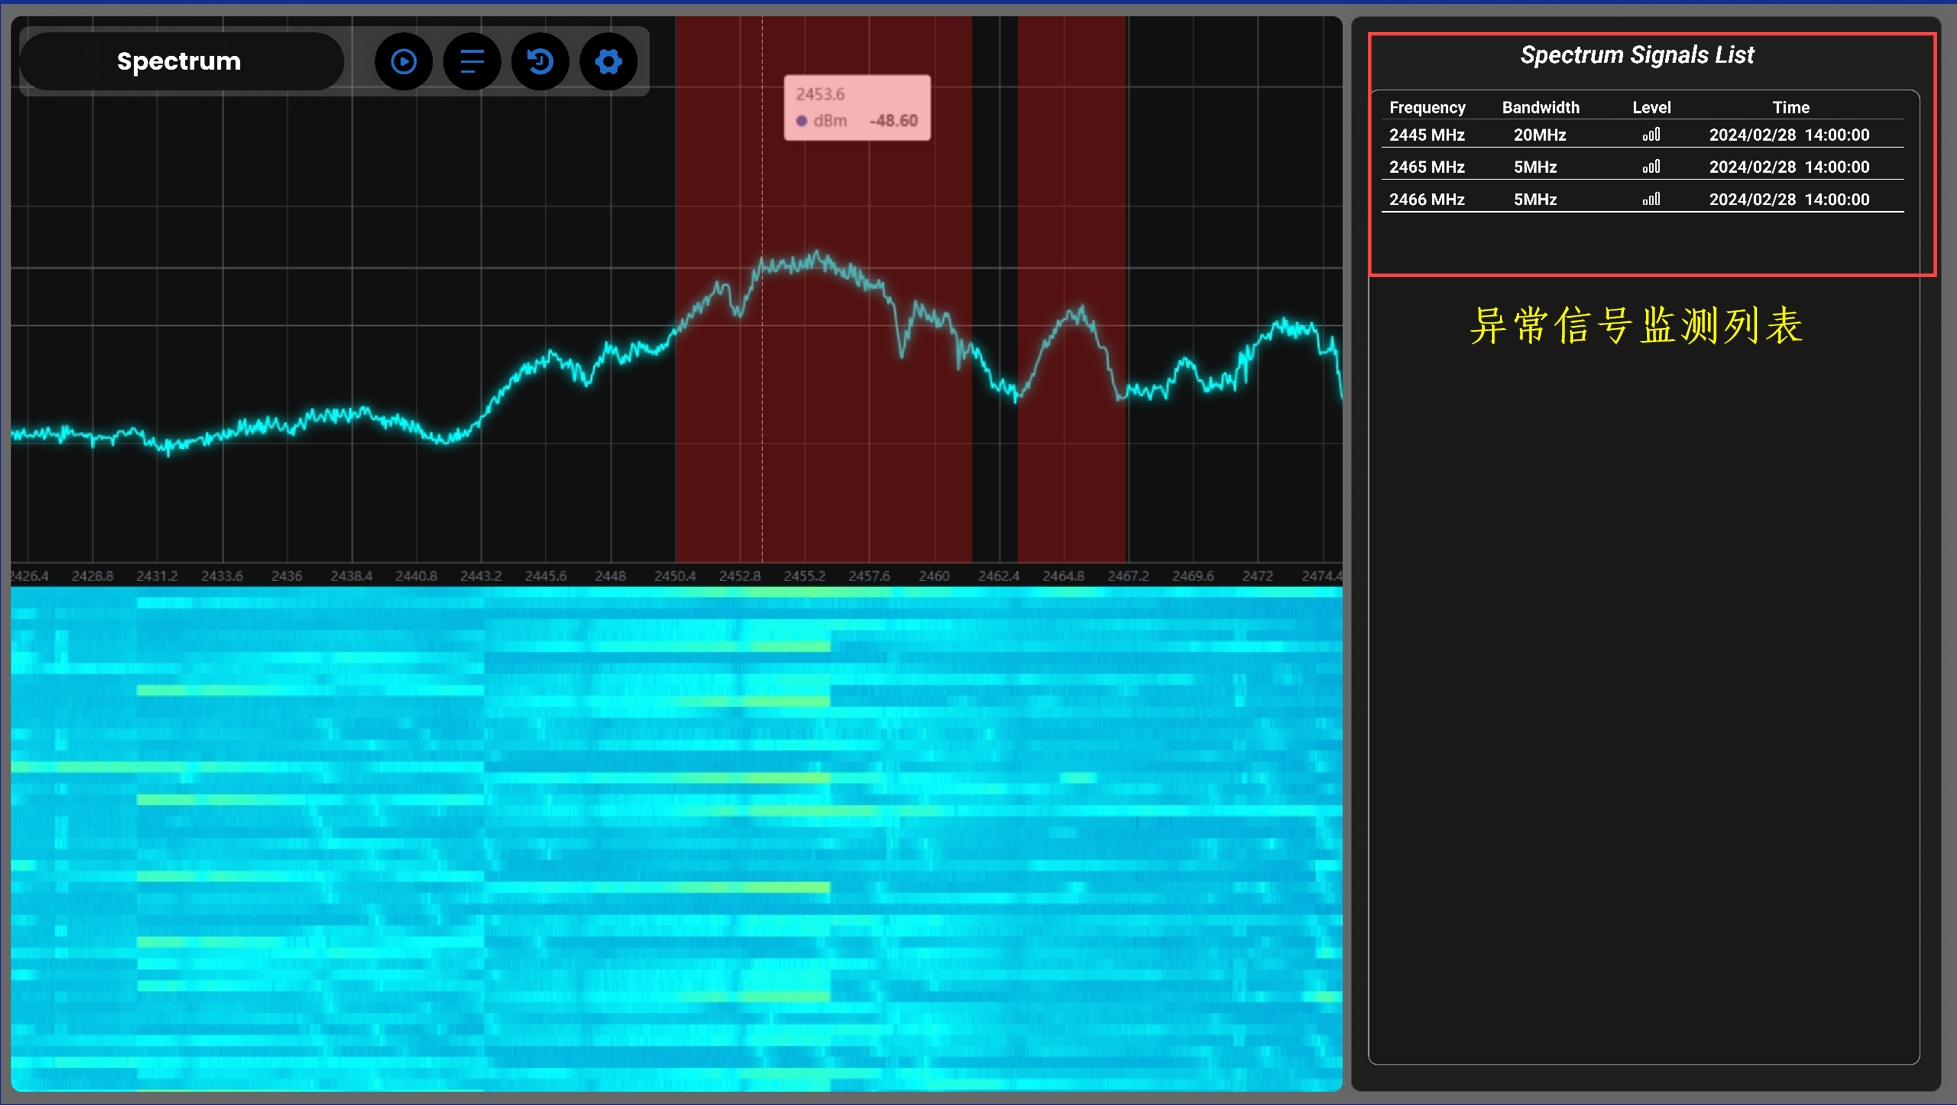Click the Bandwidth column header
Image resolution: width=1957 pixels, height=1105 pixels.
[x=1540, y=107]
